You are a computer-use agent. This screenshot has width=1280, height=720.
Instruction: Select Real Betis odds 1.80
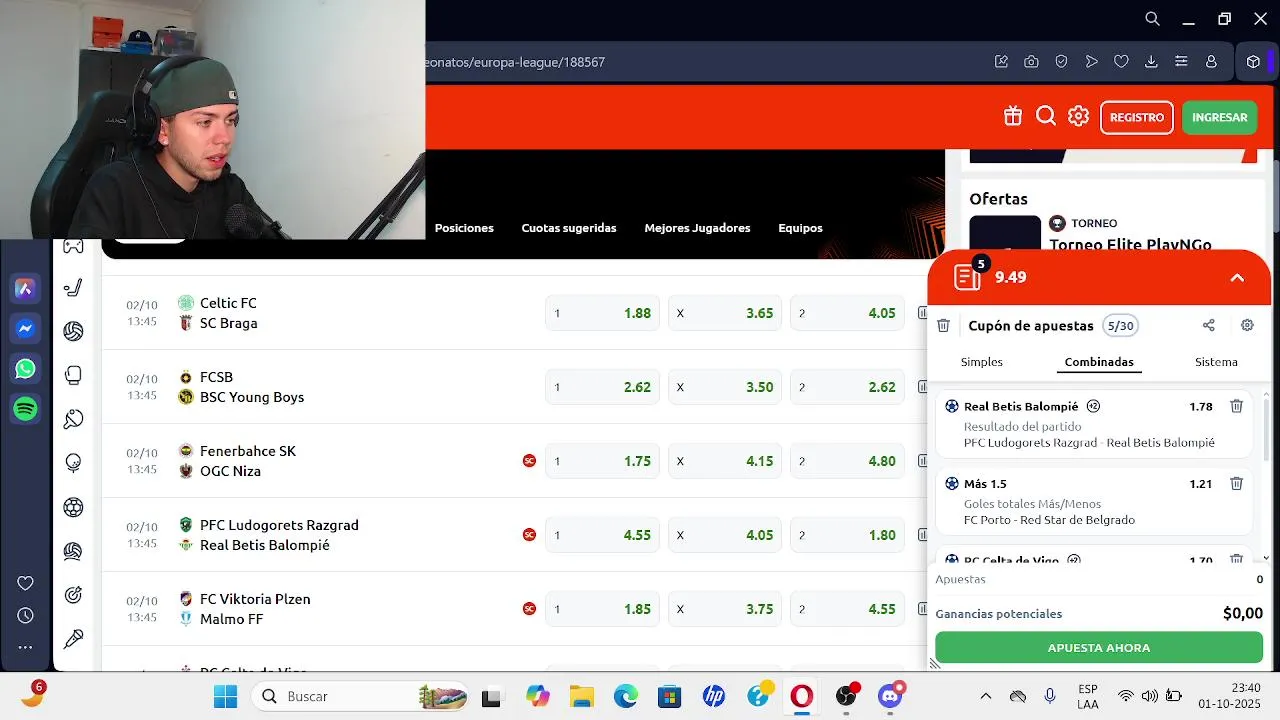[847, 535]
